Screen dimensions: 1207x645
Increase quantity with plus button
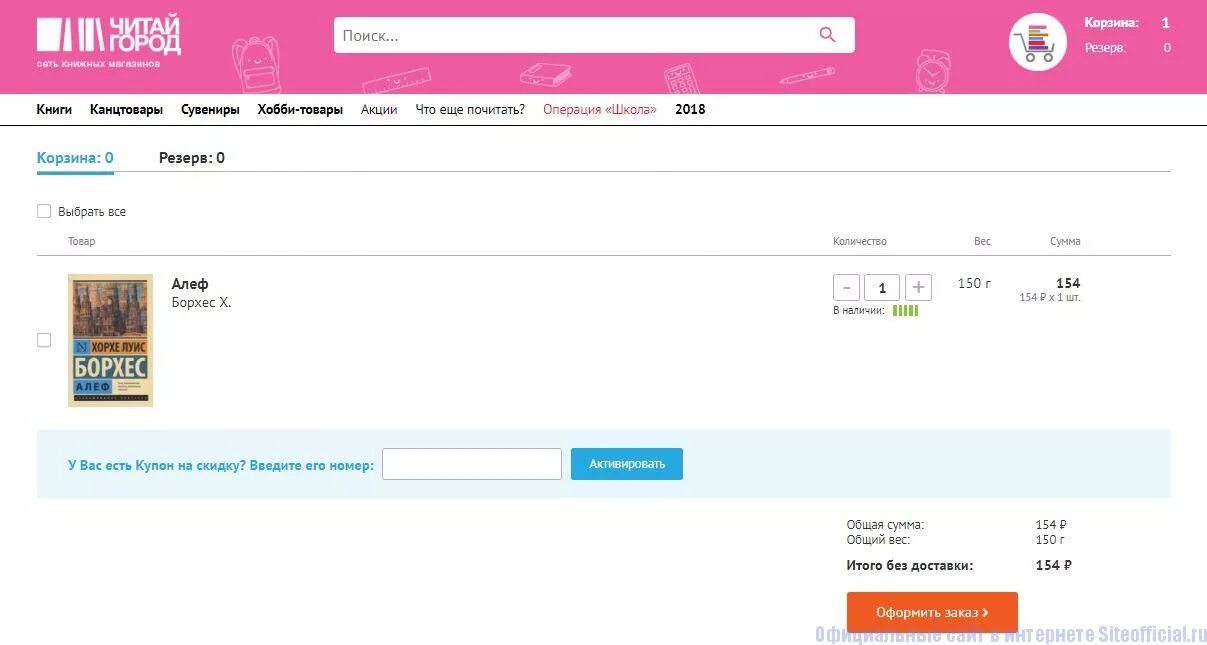tap(918, 288)
